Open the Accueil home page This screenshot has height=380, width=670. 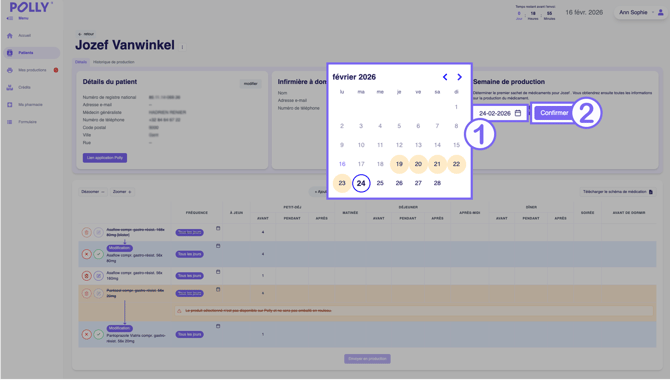coord(24,35)
